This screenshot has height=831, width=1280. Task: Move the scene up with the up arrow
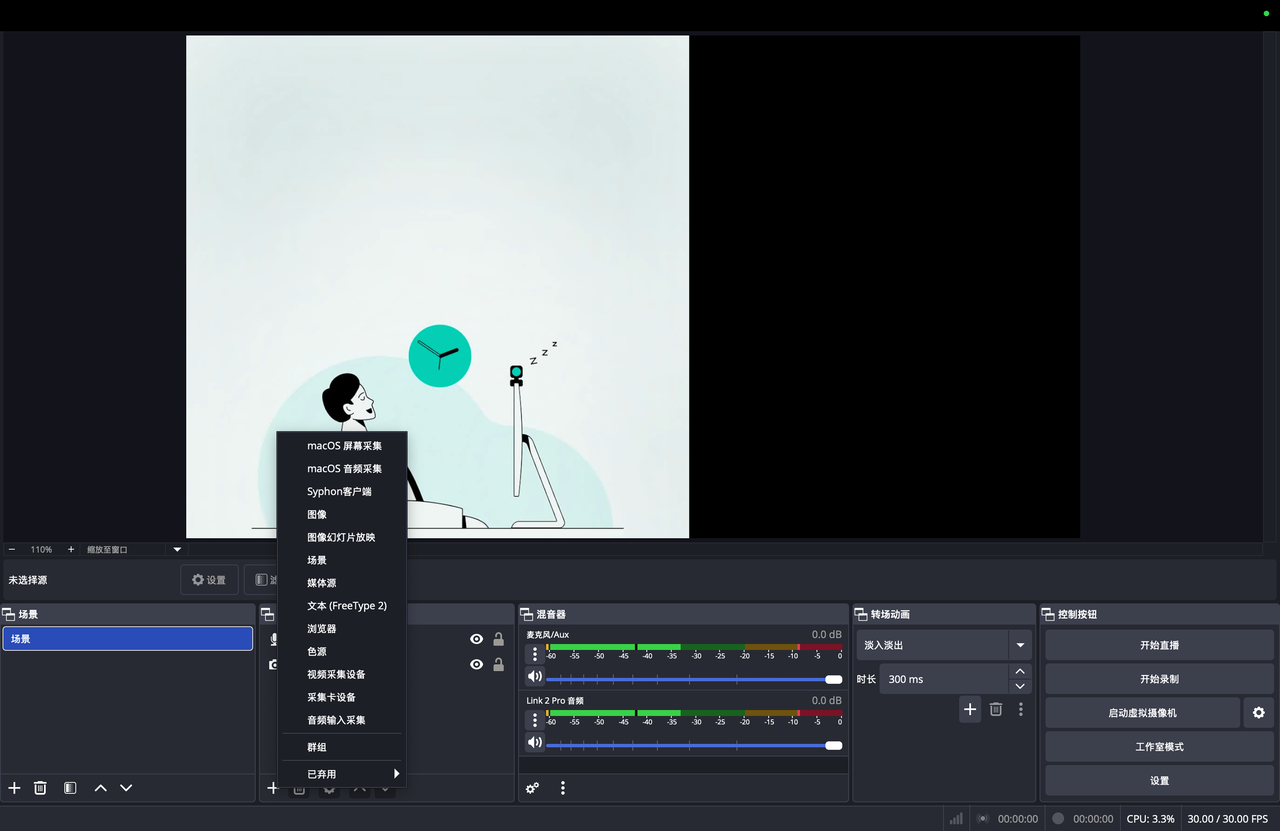(x=100, y=788)
